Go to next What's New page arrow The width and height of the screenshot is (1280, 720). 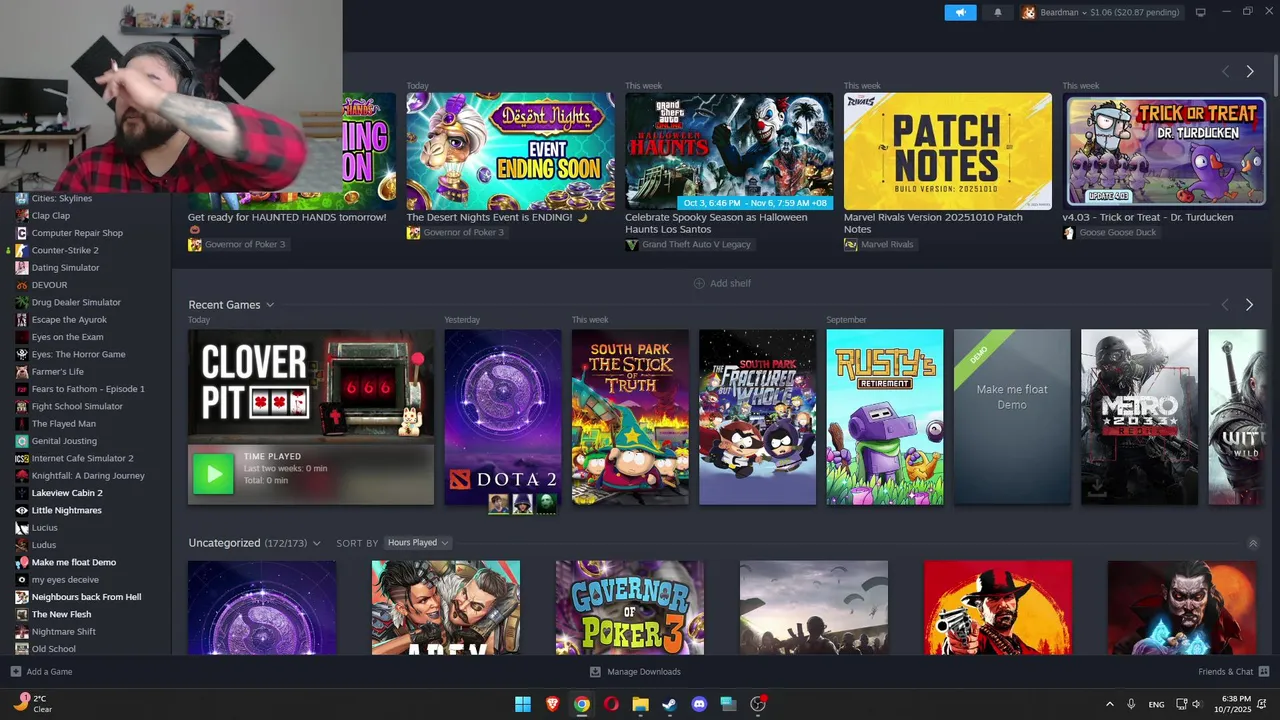[1249, 71]
